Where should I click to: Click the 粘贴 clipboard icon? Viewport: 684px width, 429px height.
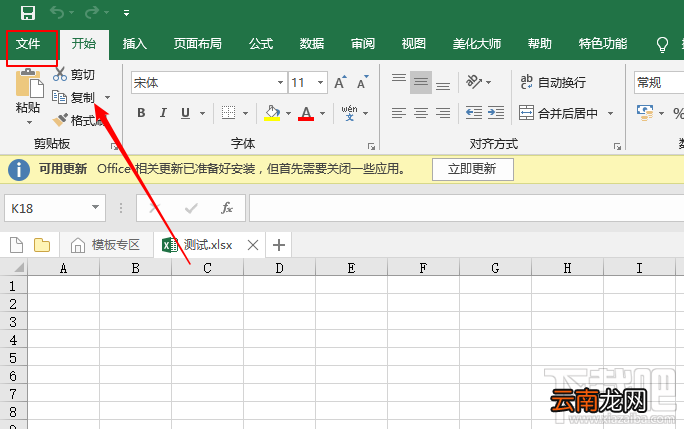(x=29, y=83)
